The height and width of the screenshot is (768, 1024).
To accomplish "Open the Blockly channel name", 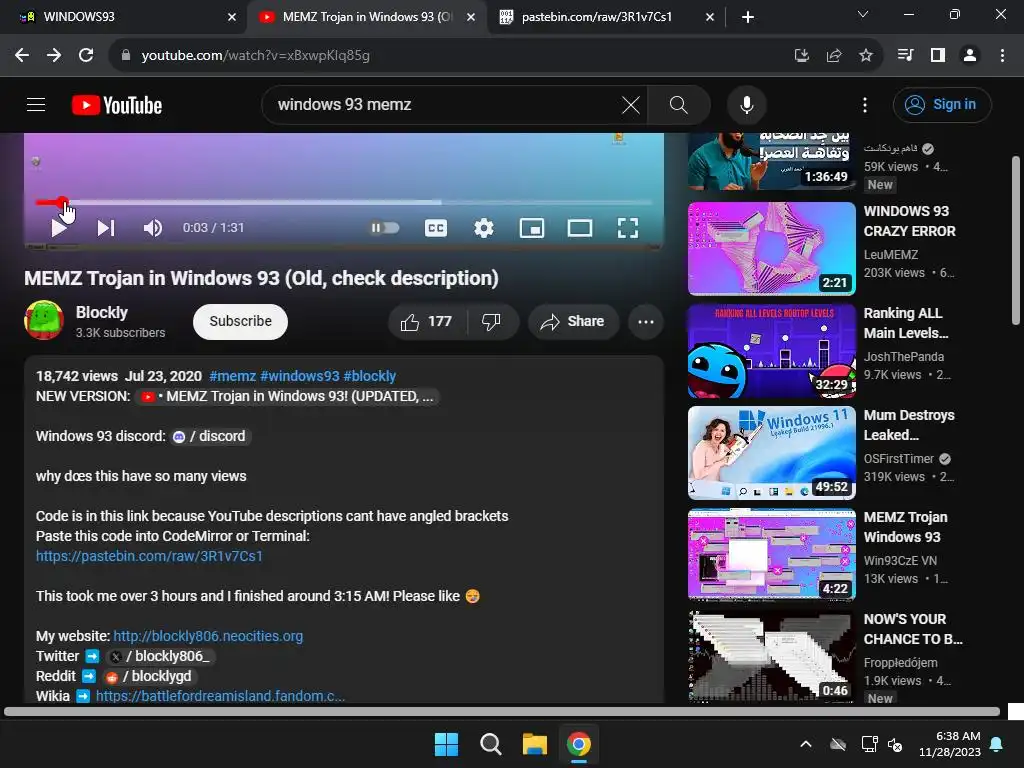I will (102, 312).
